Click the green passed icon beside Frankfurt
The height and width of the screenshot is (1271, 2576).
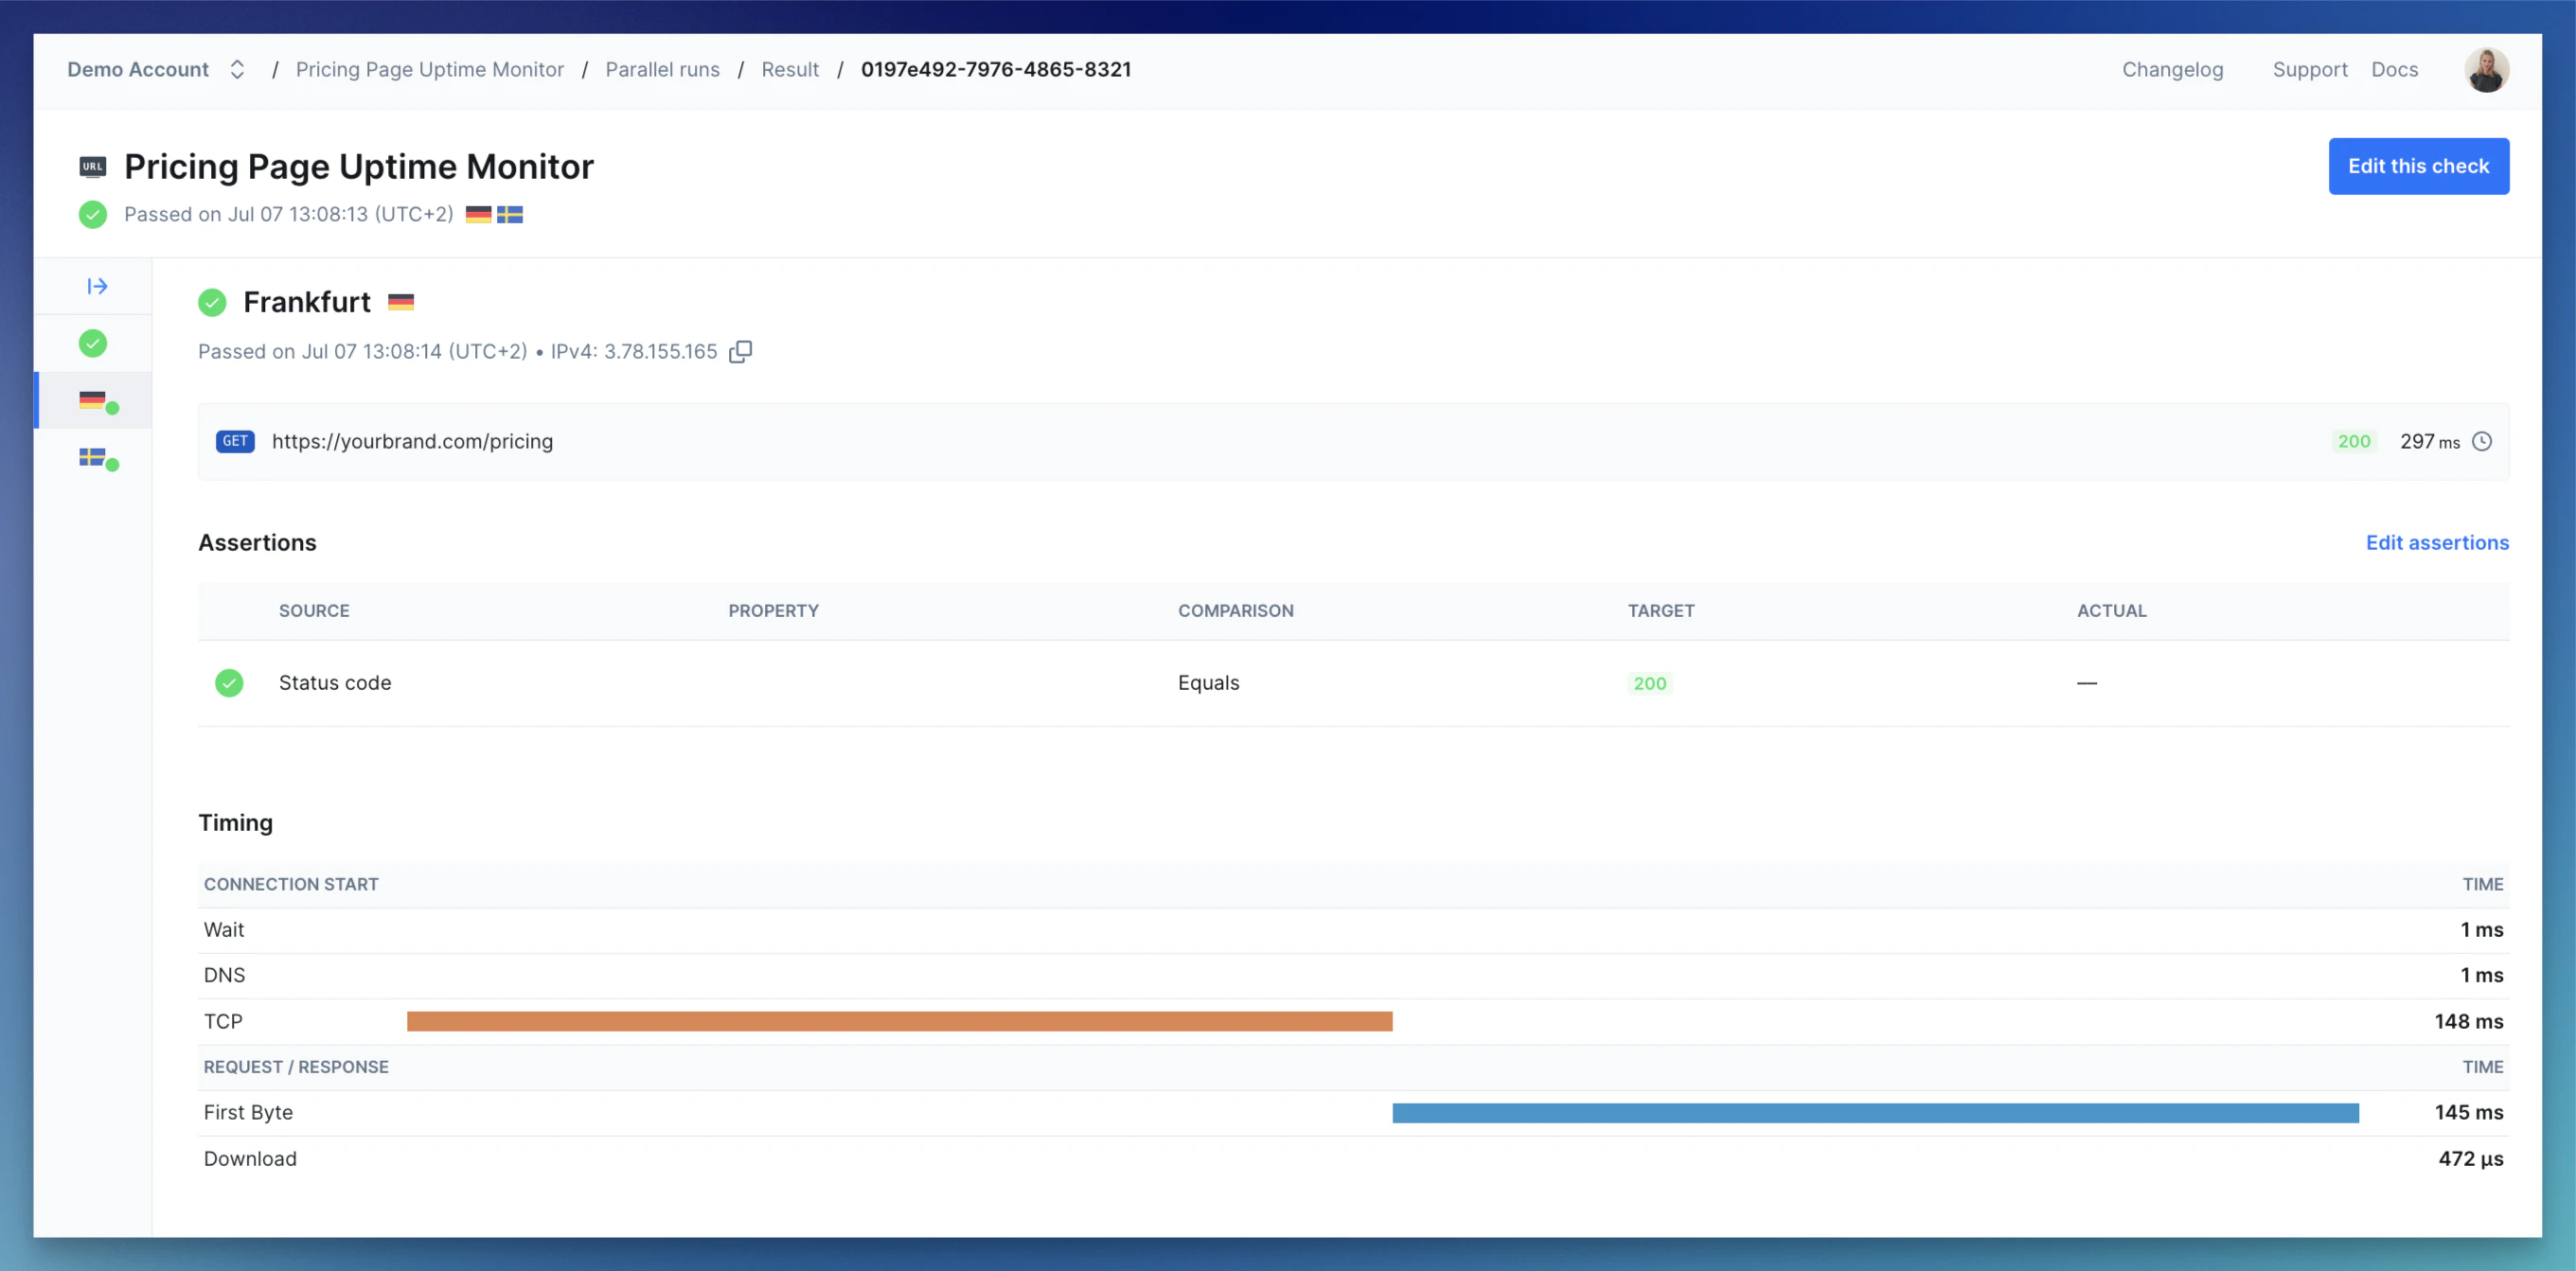pos(212,302)
